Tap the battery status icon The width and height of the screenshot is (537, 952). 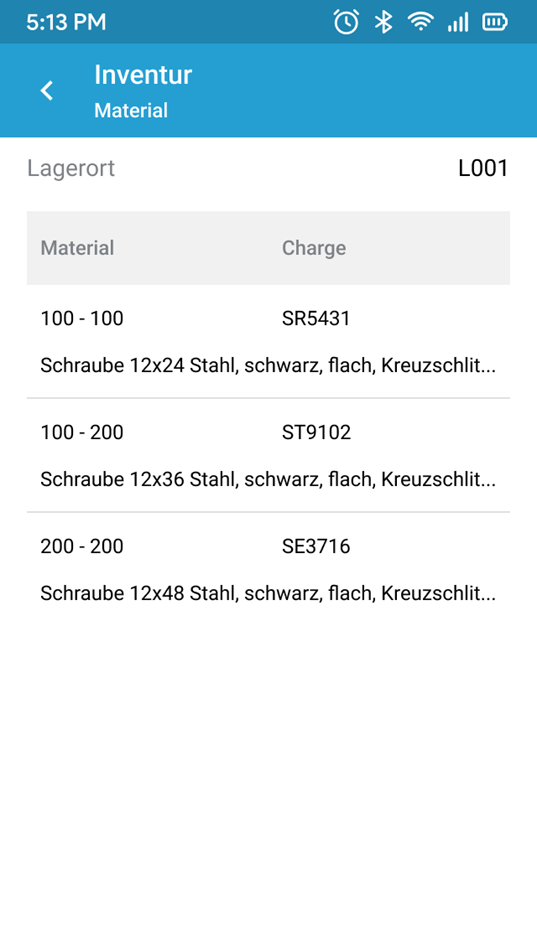click(495, 22)
